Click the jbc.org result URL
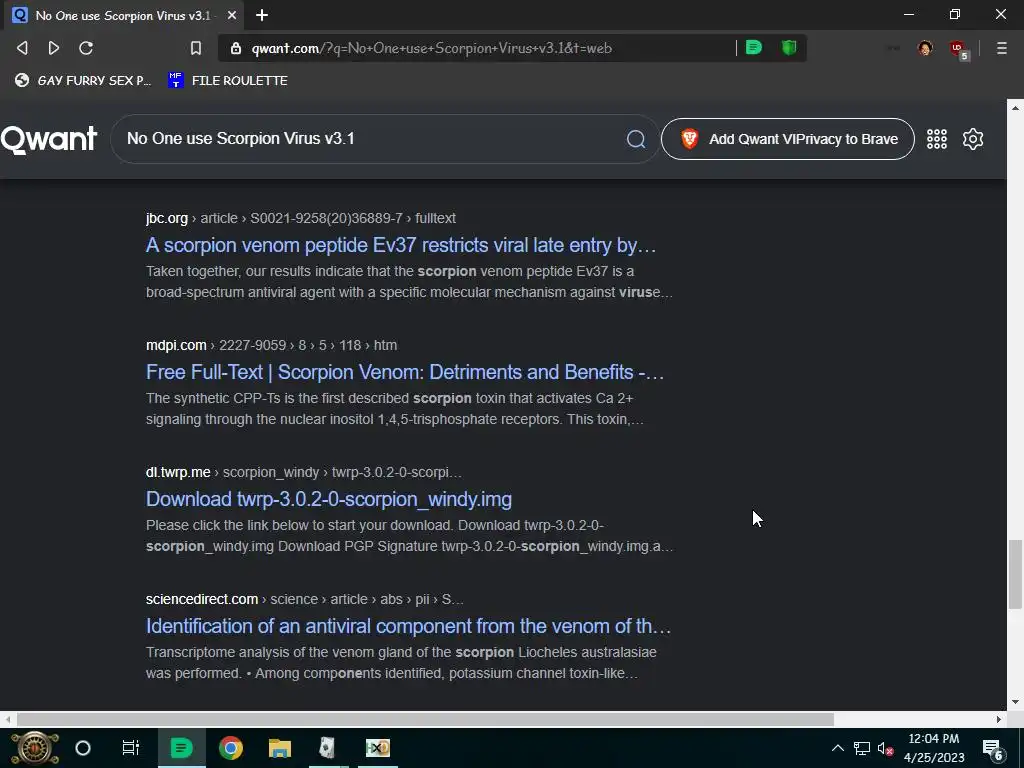 click(300, 218)
